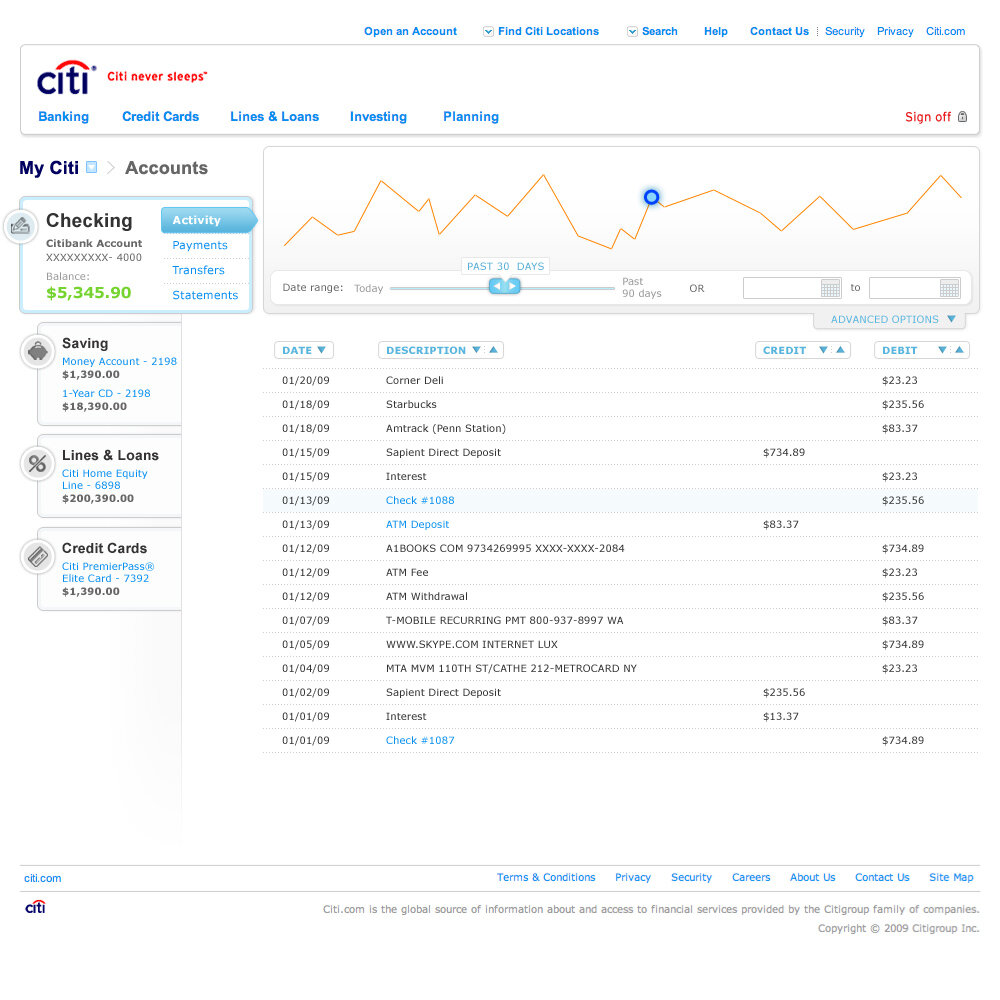Viewport: 1000px width, 1000px height.
Task: Open Check #1088 transaction
Action: pyautogui.click(x=420, y=501)
